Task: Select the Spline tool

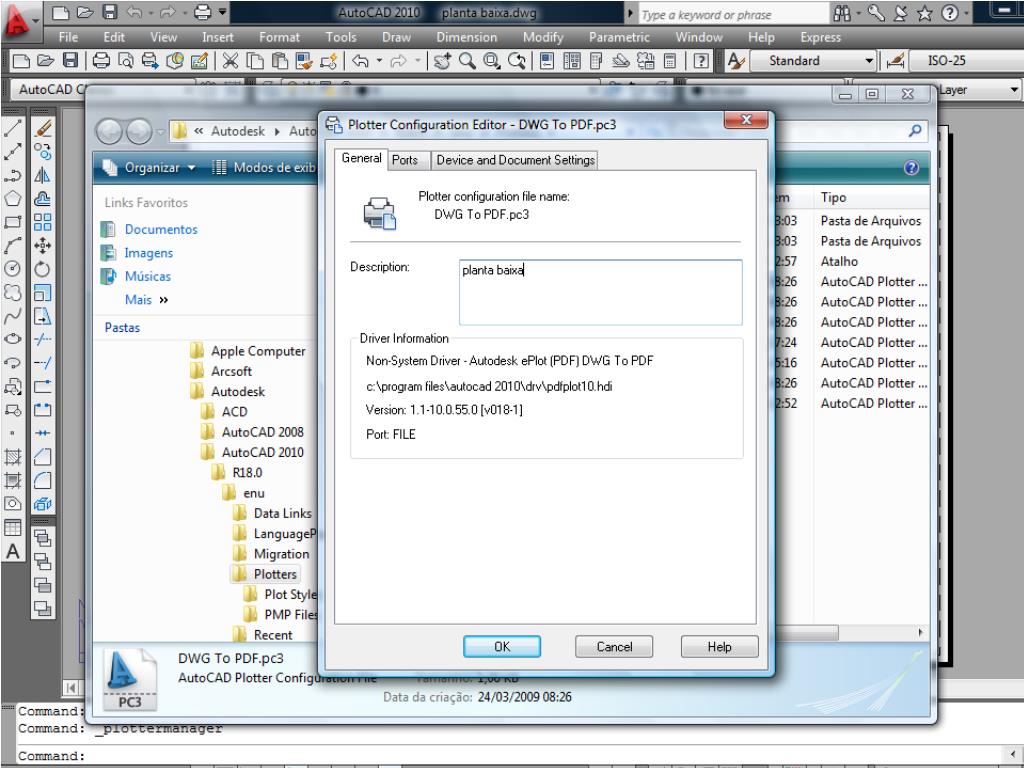Action: (12, 316)
